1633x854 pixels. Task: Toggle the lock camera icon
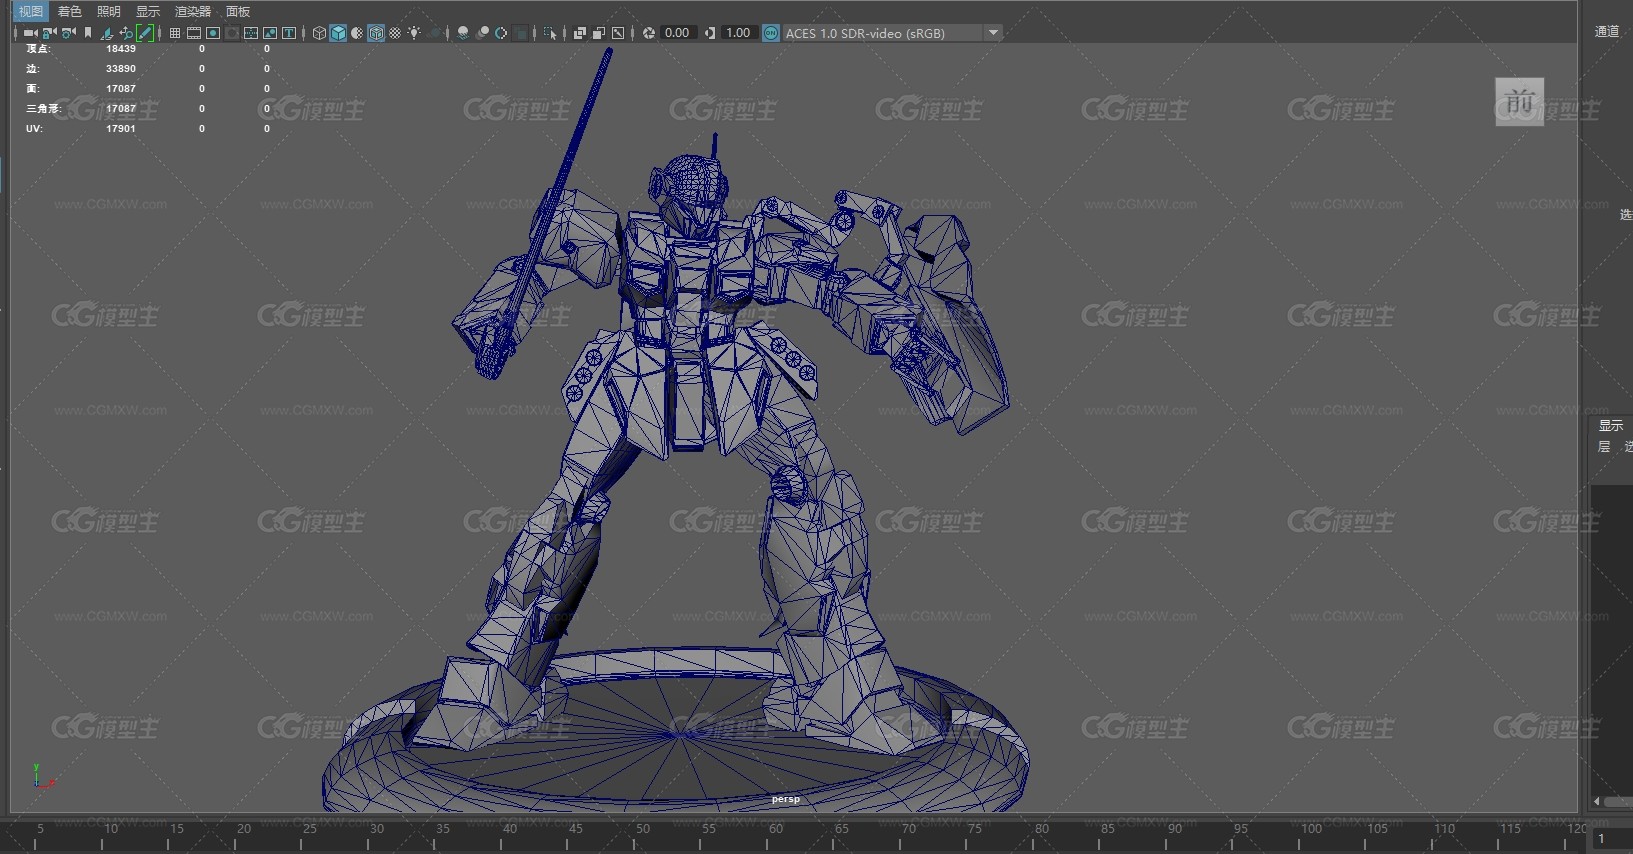coord(49,33)
